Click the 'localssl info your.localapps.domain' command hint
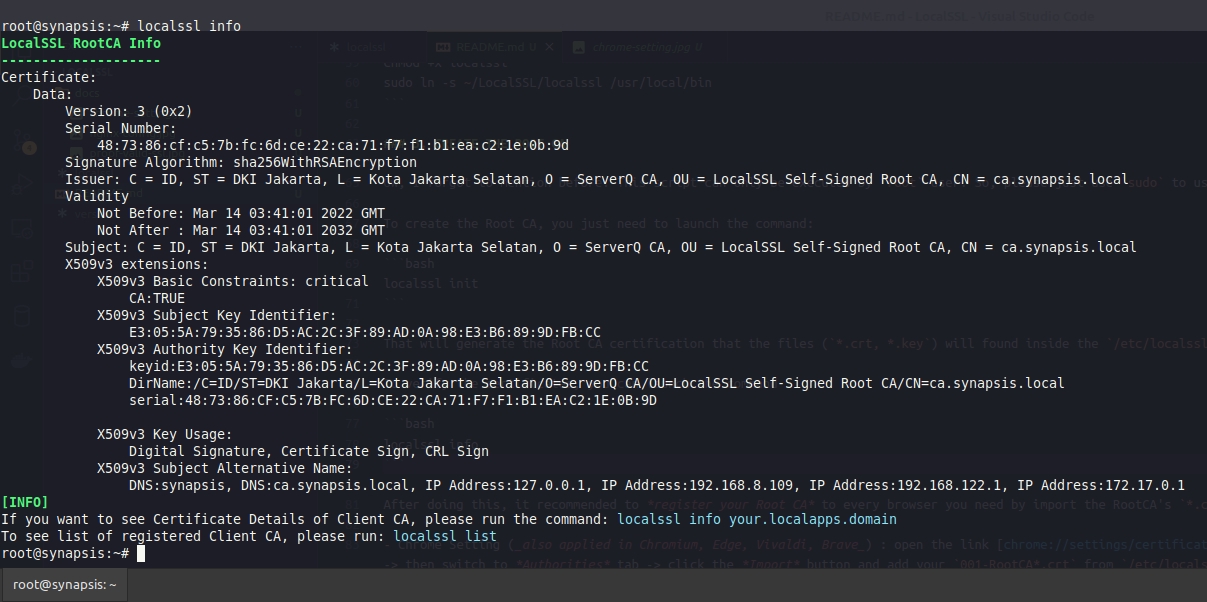 [757, 519]
